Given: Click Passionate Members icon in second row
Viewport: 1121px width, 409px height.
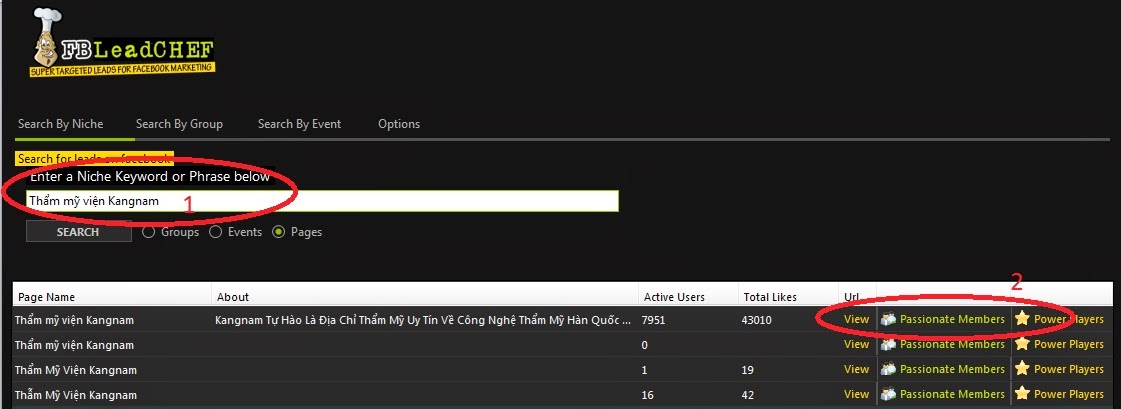Looking at the screenshot, I should tap(888, 344).
